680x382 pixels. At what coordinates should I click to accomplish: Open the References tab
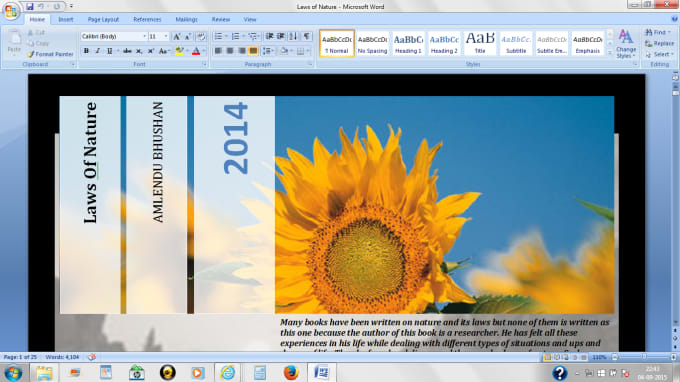[x=147, y=20]
